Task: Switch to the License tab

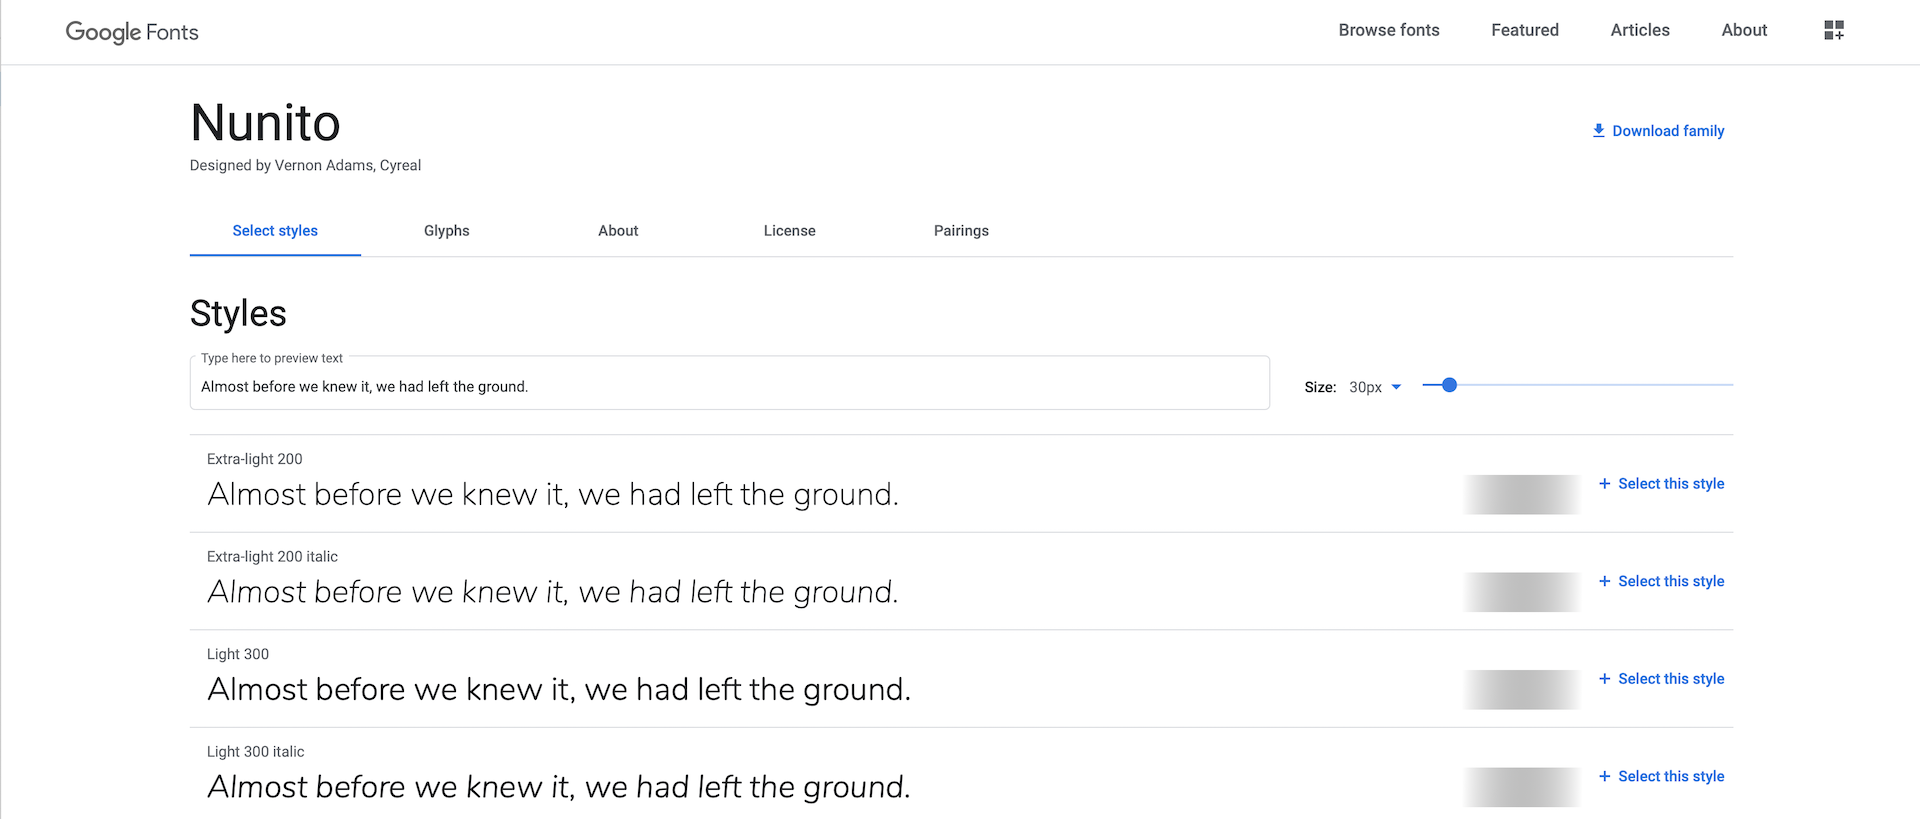Action: [x=789, y=230]
